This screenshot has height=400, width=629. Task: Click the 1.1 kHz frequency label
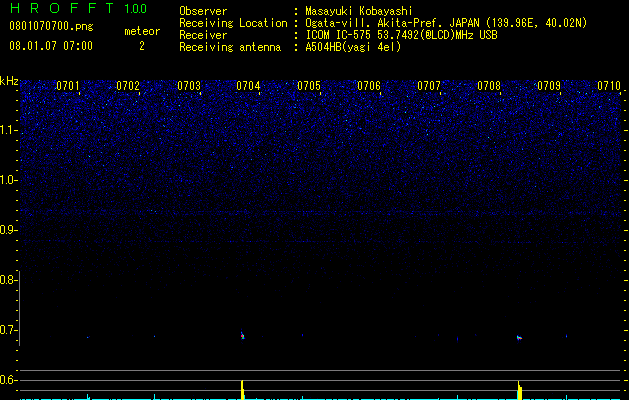[8, 130]
